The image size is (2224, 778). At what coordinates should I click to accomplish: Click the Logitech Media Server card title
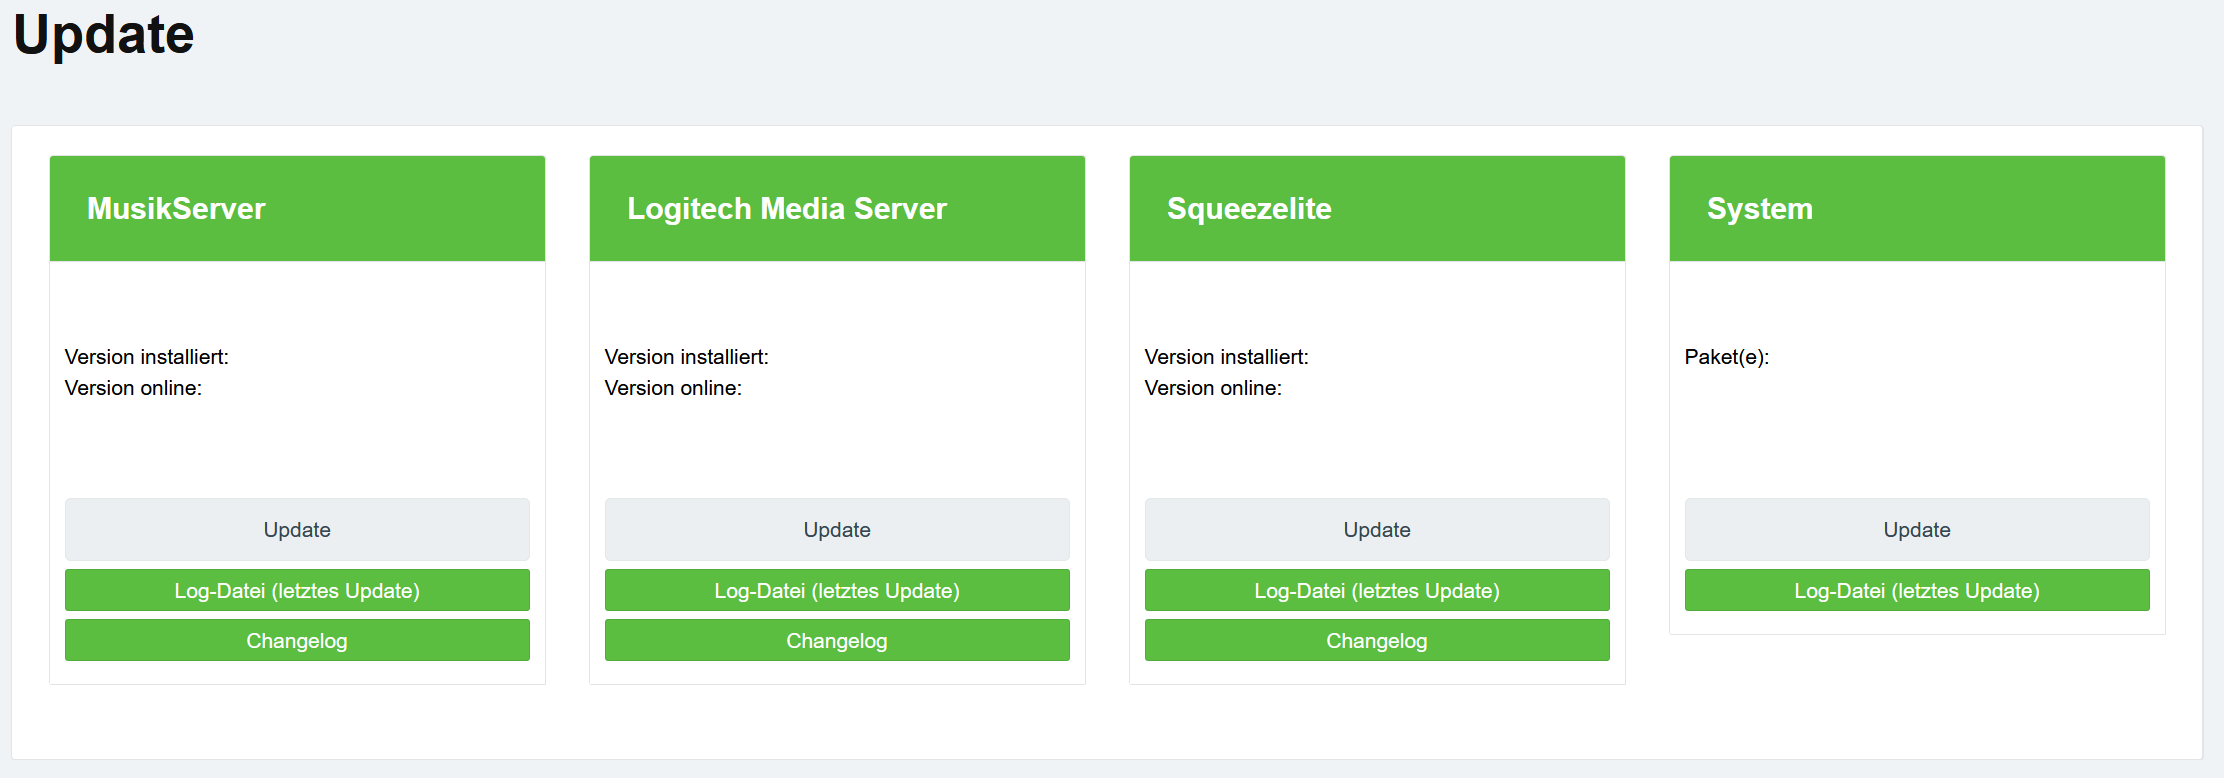point(786,208)
